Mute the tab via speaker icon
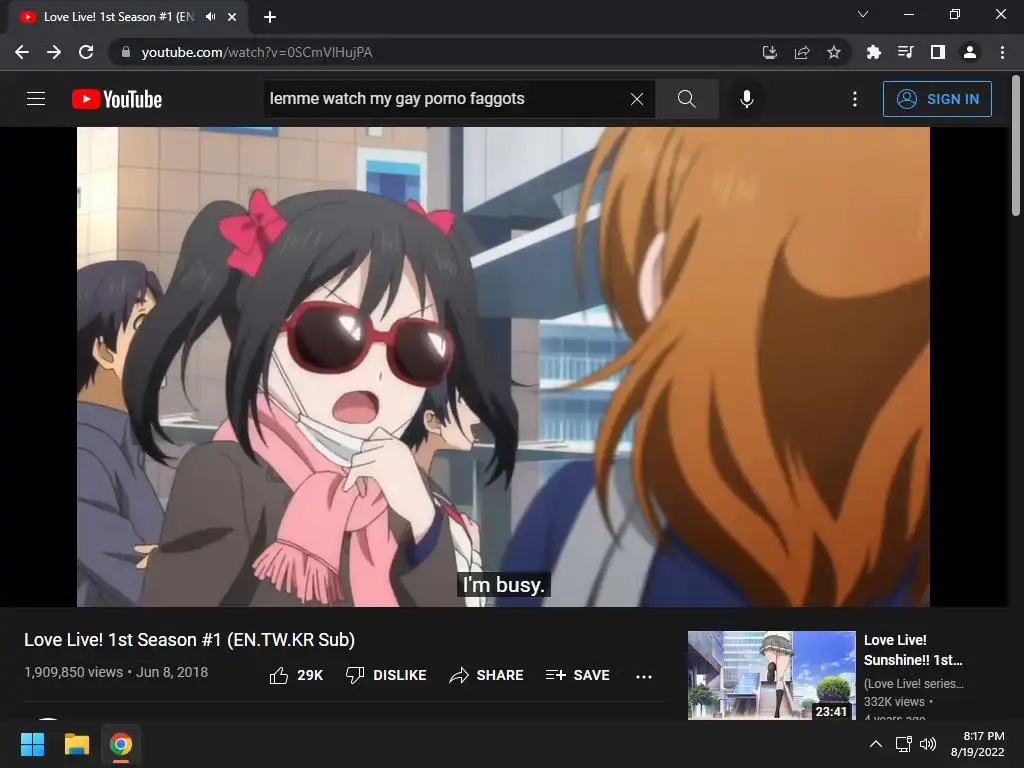This screenshot has width=1024, height=768. pos(210,17)
